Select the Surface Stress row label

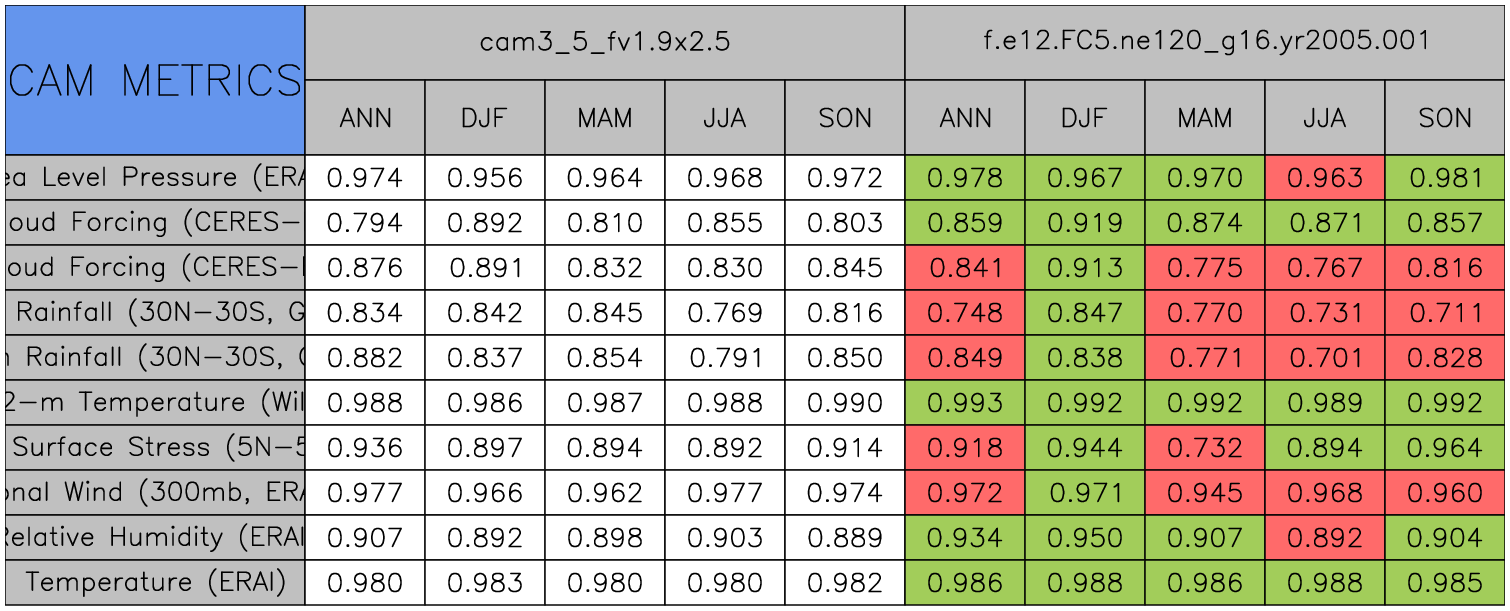pyautogui.click(x=155, y=448)
